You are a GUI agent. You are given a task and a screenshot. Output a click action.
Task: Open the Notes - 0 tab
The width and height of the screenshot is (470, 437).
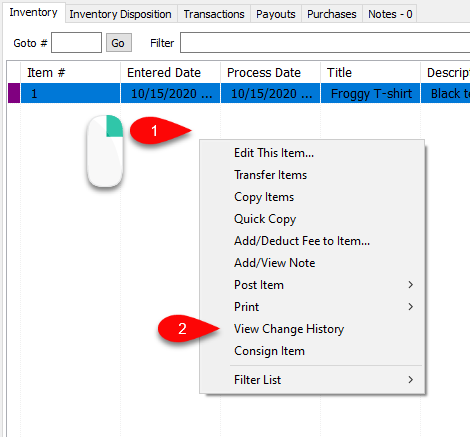(390, 14)
